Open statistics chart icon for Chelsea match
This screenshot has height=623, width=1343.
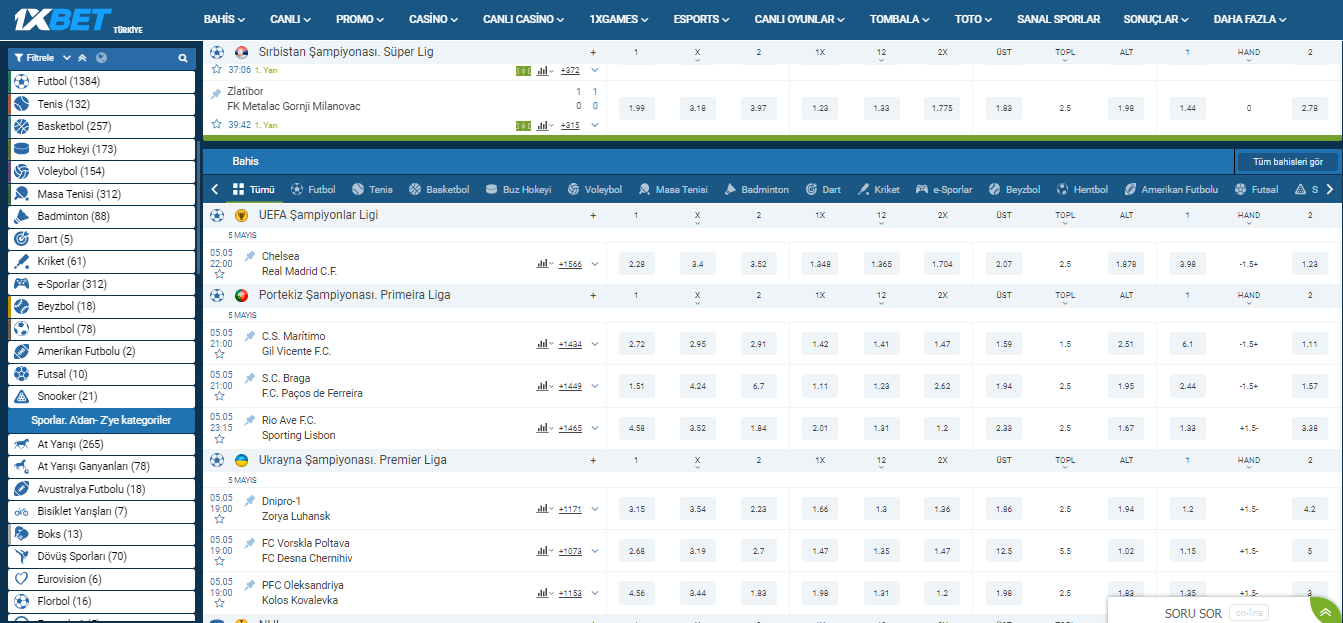[x=542, y=264]
